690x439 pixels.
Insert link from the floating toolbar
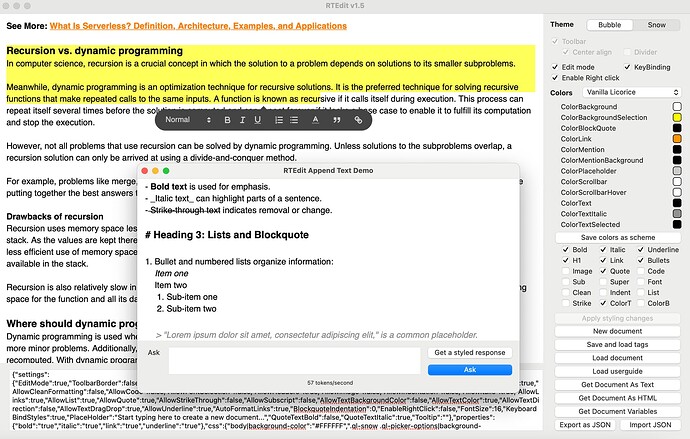tap(358, 120)
